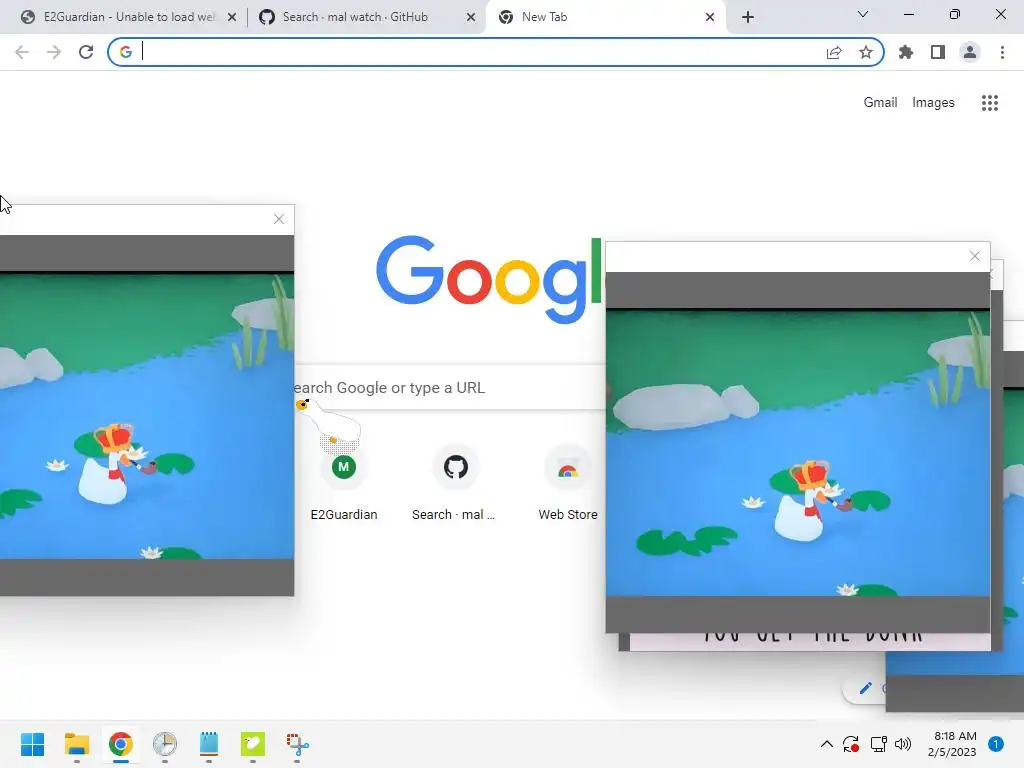
Task: Switch to the Search mal watch GitHub tab
Action: 366,17
